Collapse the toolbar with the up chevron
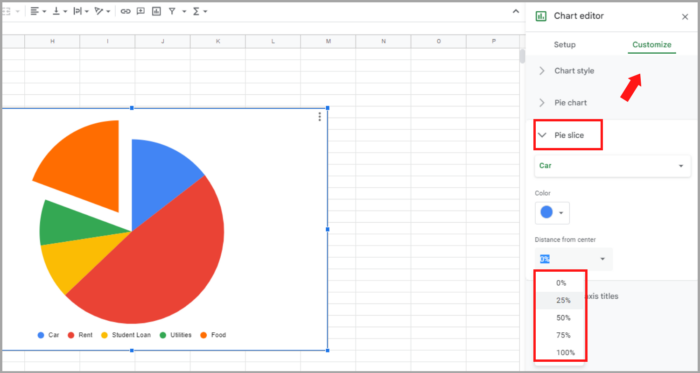Image resolution: width=700 pixels, height=373 pixels. click(515, 12)
